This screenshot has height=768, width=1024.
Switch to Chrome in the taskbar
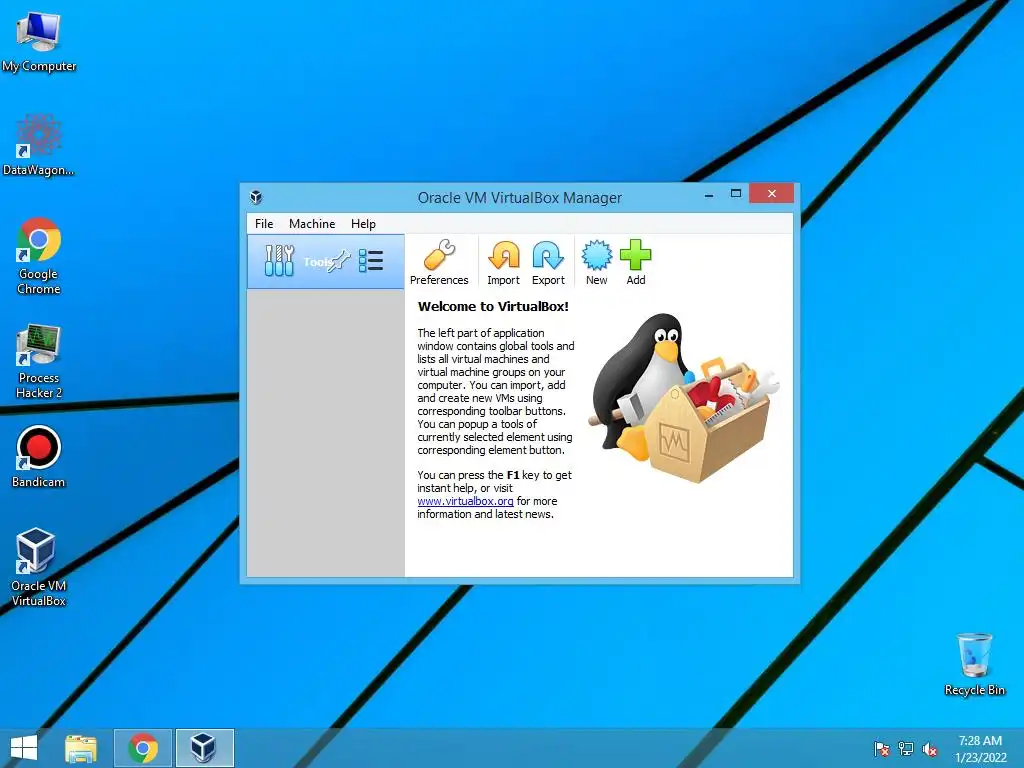[143, 748]
